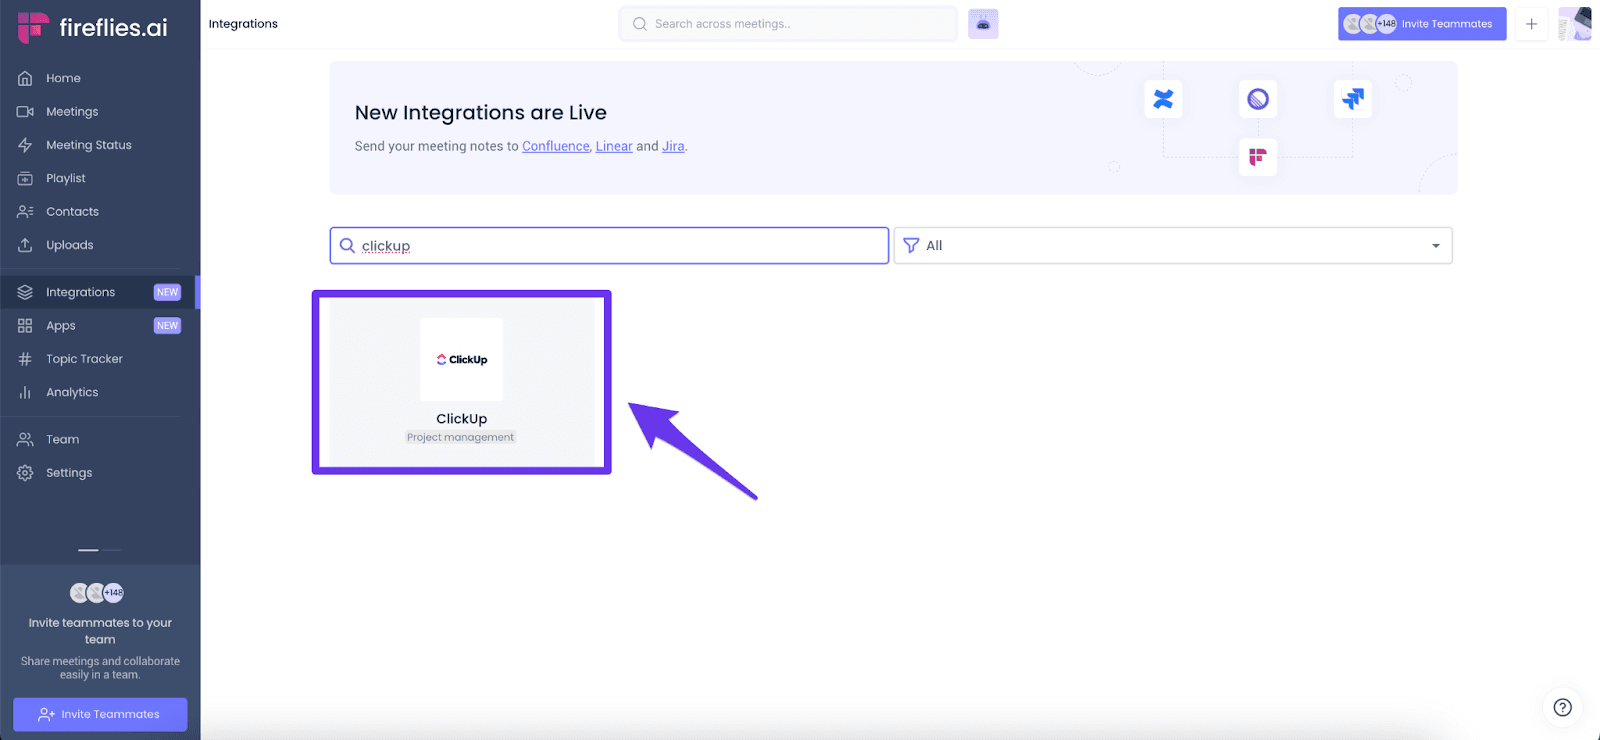
Task: Open the ClickUp integration card
Action: tap(462, 382)
